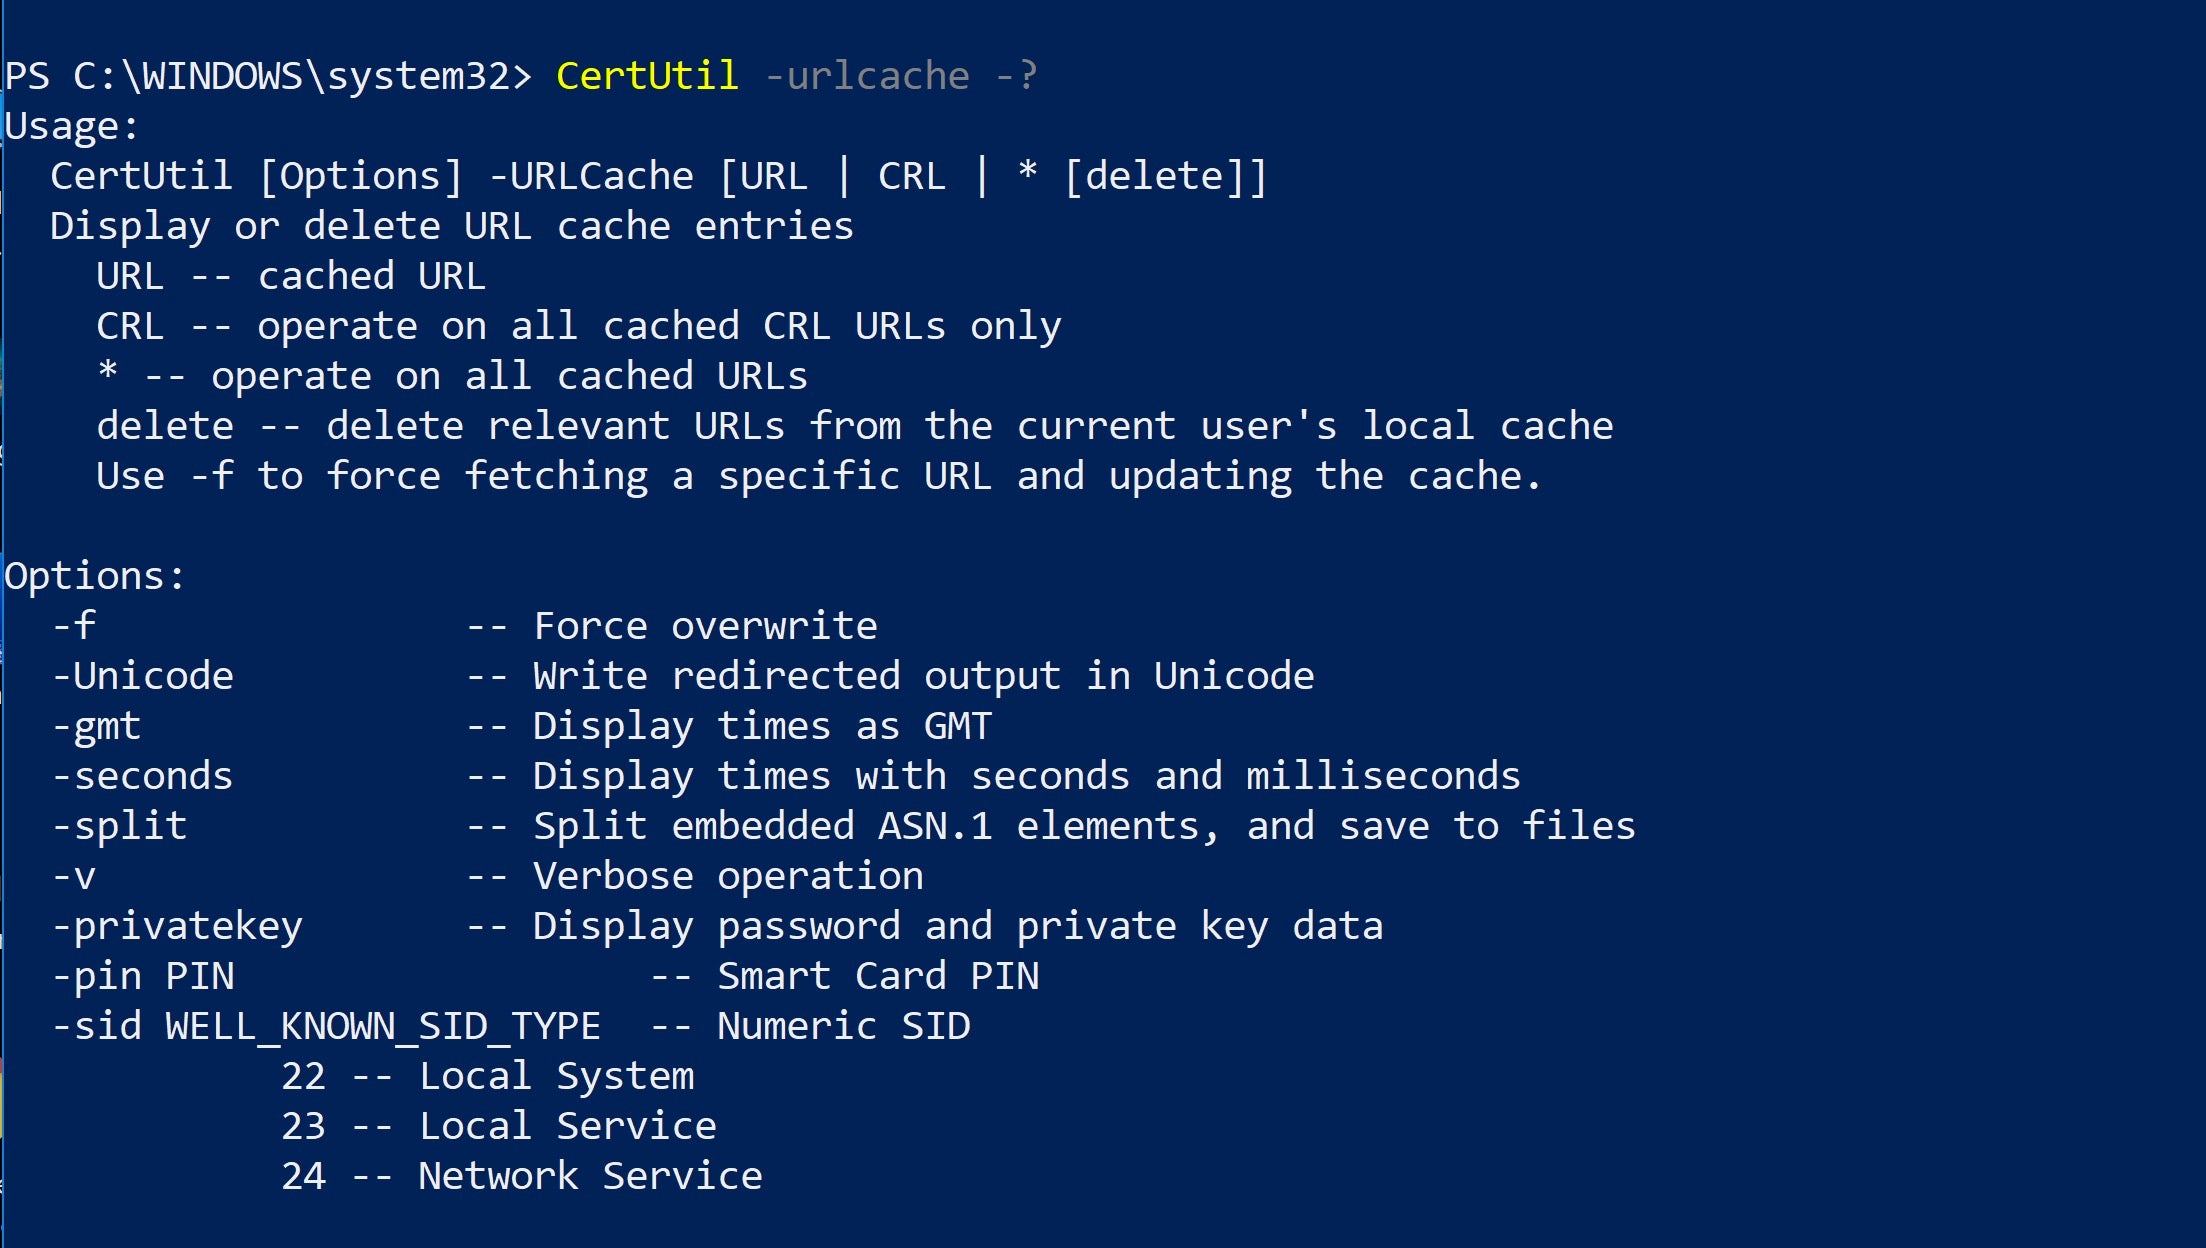Click the "-v" verbose option name
This screenshot has height=1248, width=2206.
click(x=74, y=876)
